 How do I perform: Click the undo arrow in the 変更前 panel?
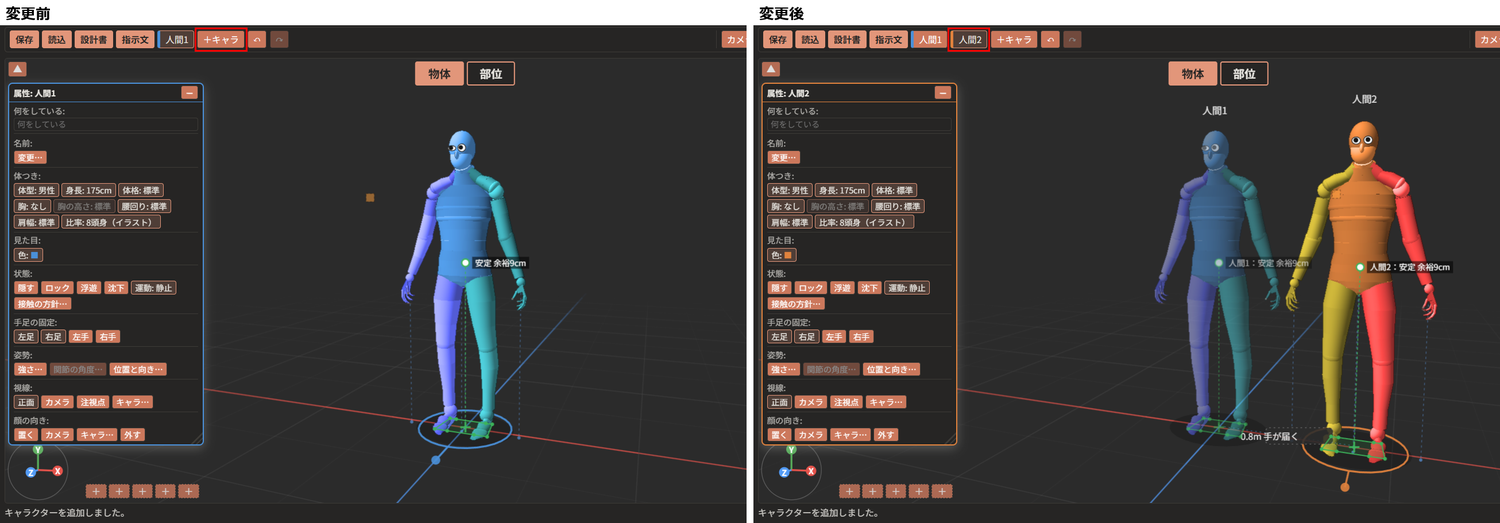(x=257, y=40)
